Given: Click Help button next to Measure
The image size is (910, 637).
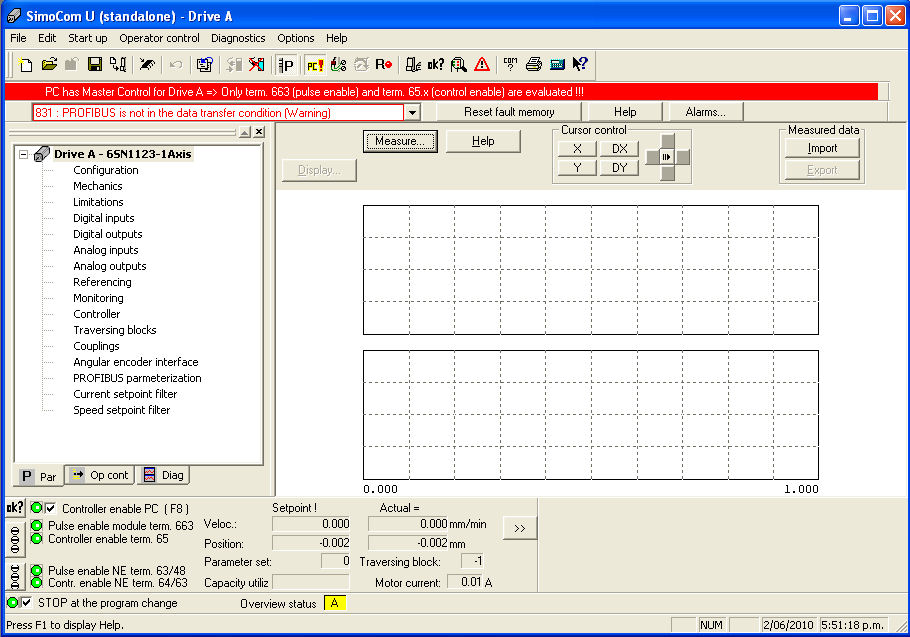Looking at the screenshot, I should tap(483, 141).
